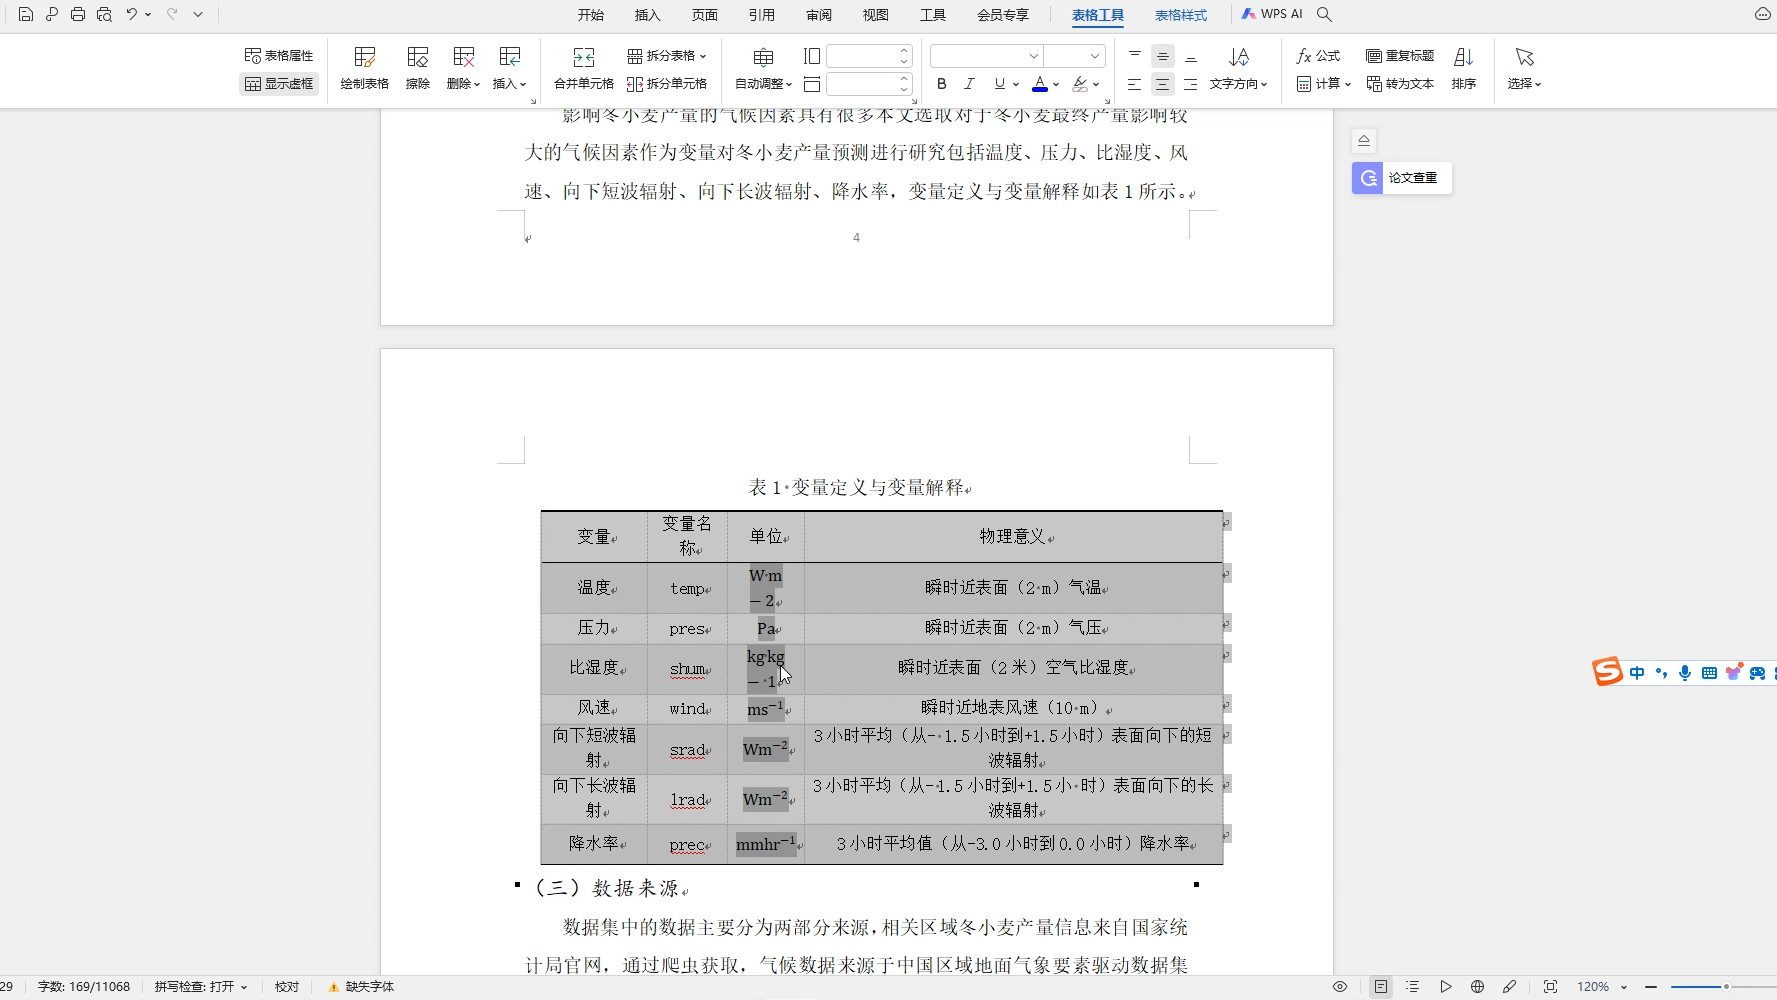This screenshot has height=1000, width=1777.
Task: Select the table eraser tool (擦除)
Action: coord(418,69)
